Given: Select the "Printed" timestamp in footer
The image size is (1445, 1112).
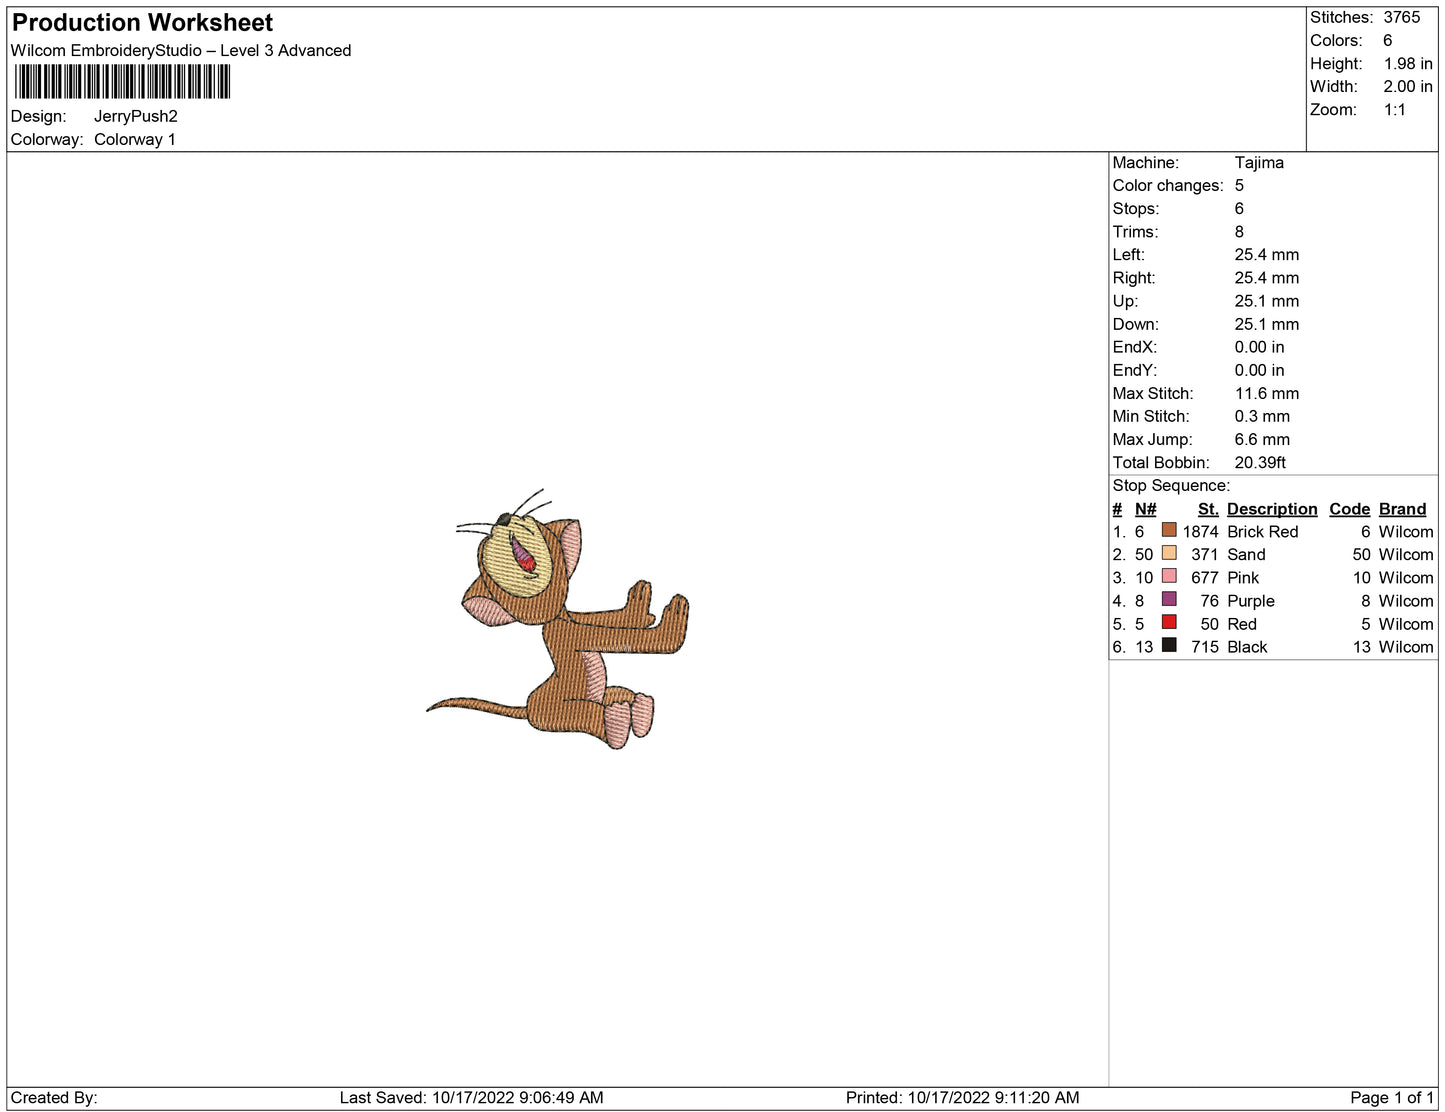Looking at the screenshot, I should [962, 1097].
